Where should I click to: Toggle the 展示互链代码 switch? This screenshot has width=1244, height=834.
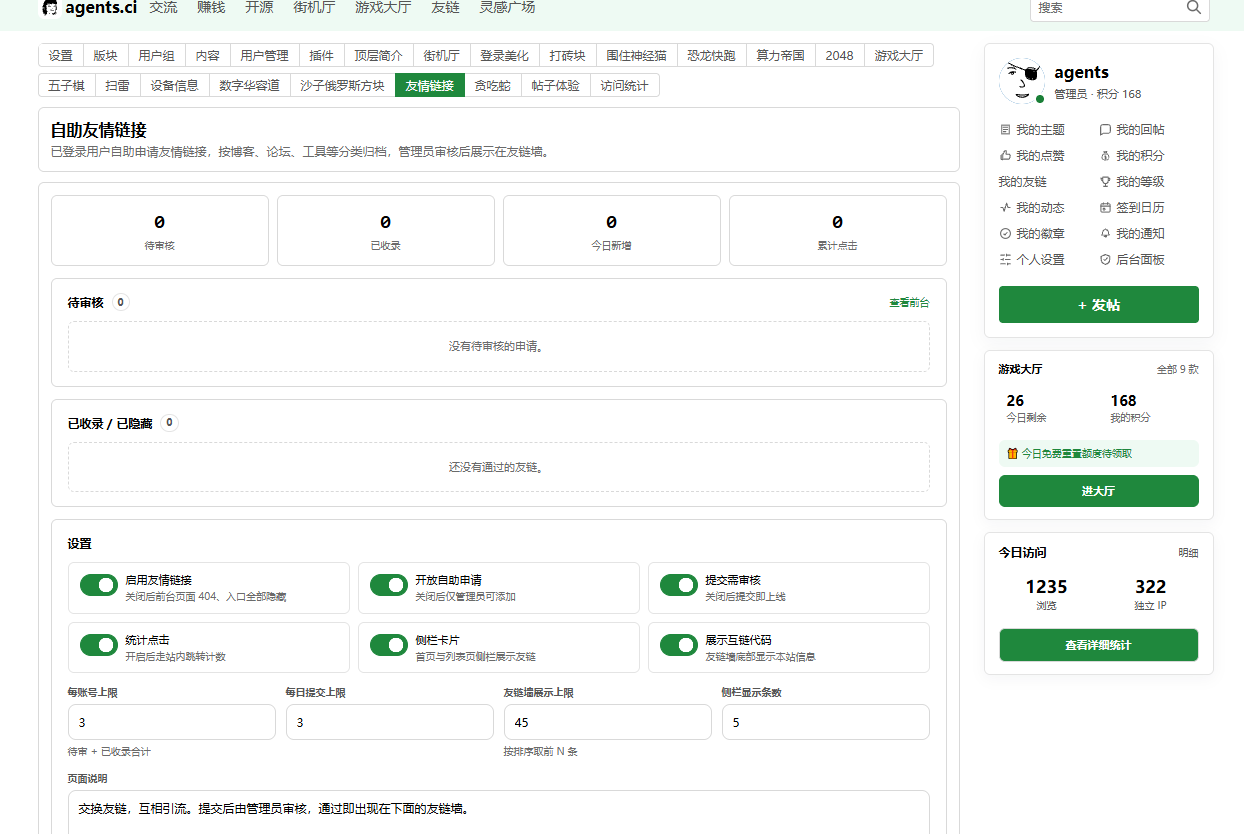tap(679, 645)
